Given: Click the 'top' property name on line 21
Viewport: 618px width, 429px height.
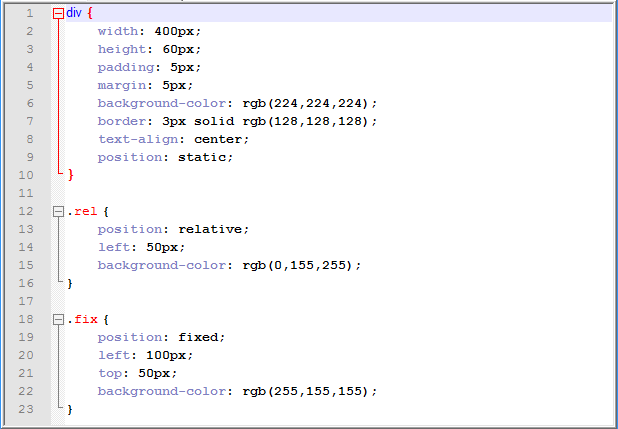Looking at the screenshot, I should point(110,373).
